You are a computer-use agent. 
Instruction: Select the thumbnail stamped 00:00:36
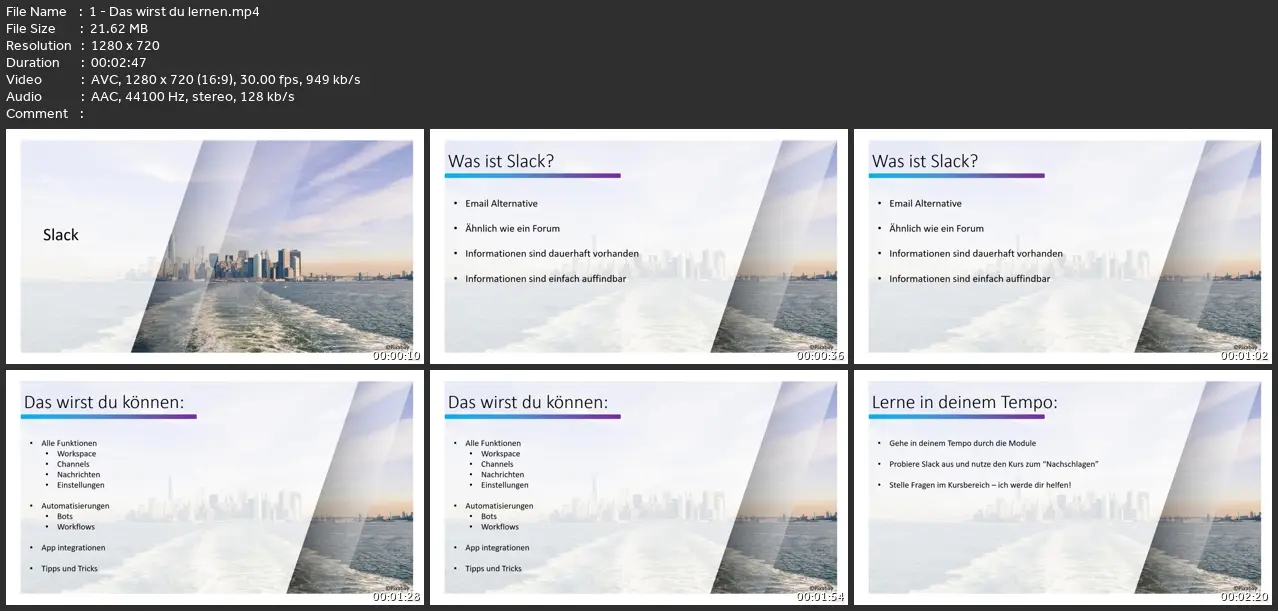pyautogui.click(x=639, y=246)
